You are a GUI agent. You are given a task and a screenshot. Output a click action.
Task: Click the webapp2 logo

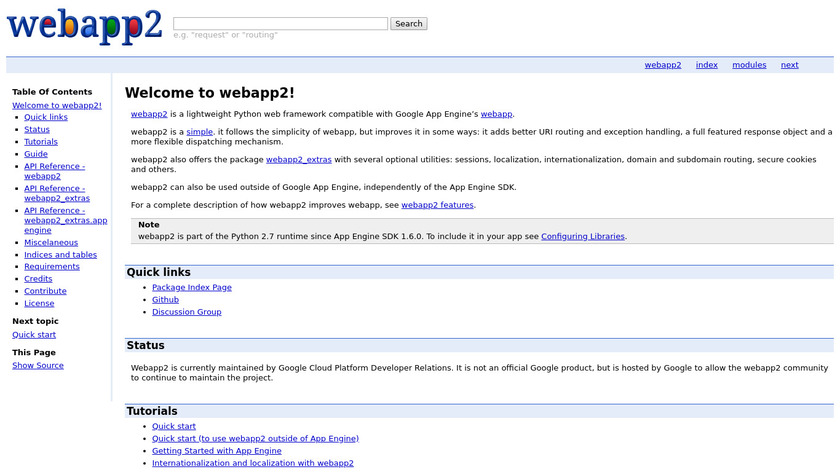pos(84,26)
